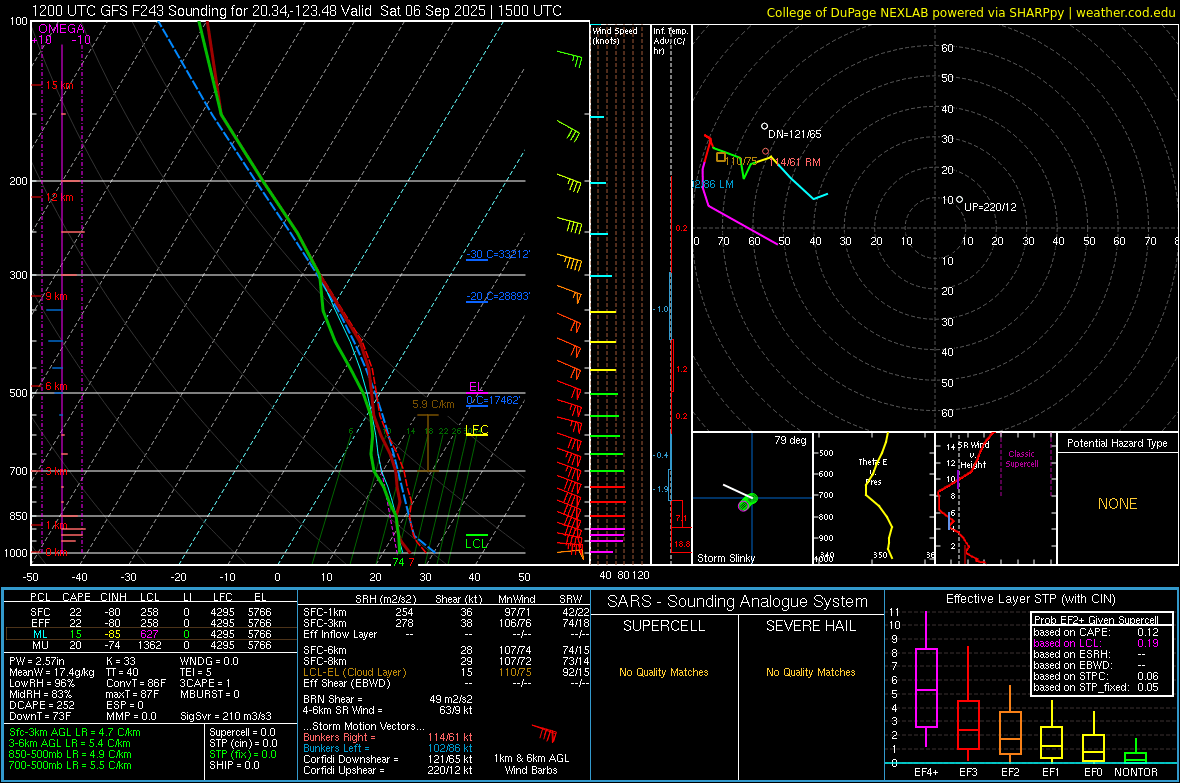Click the PW = 2.57in value
Viewport: 1180px width, 783px height.
[x=37, y=661]
